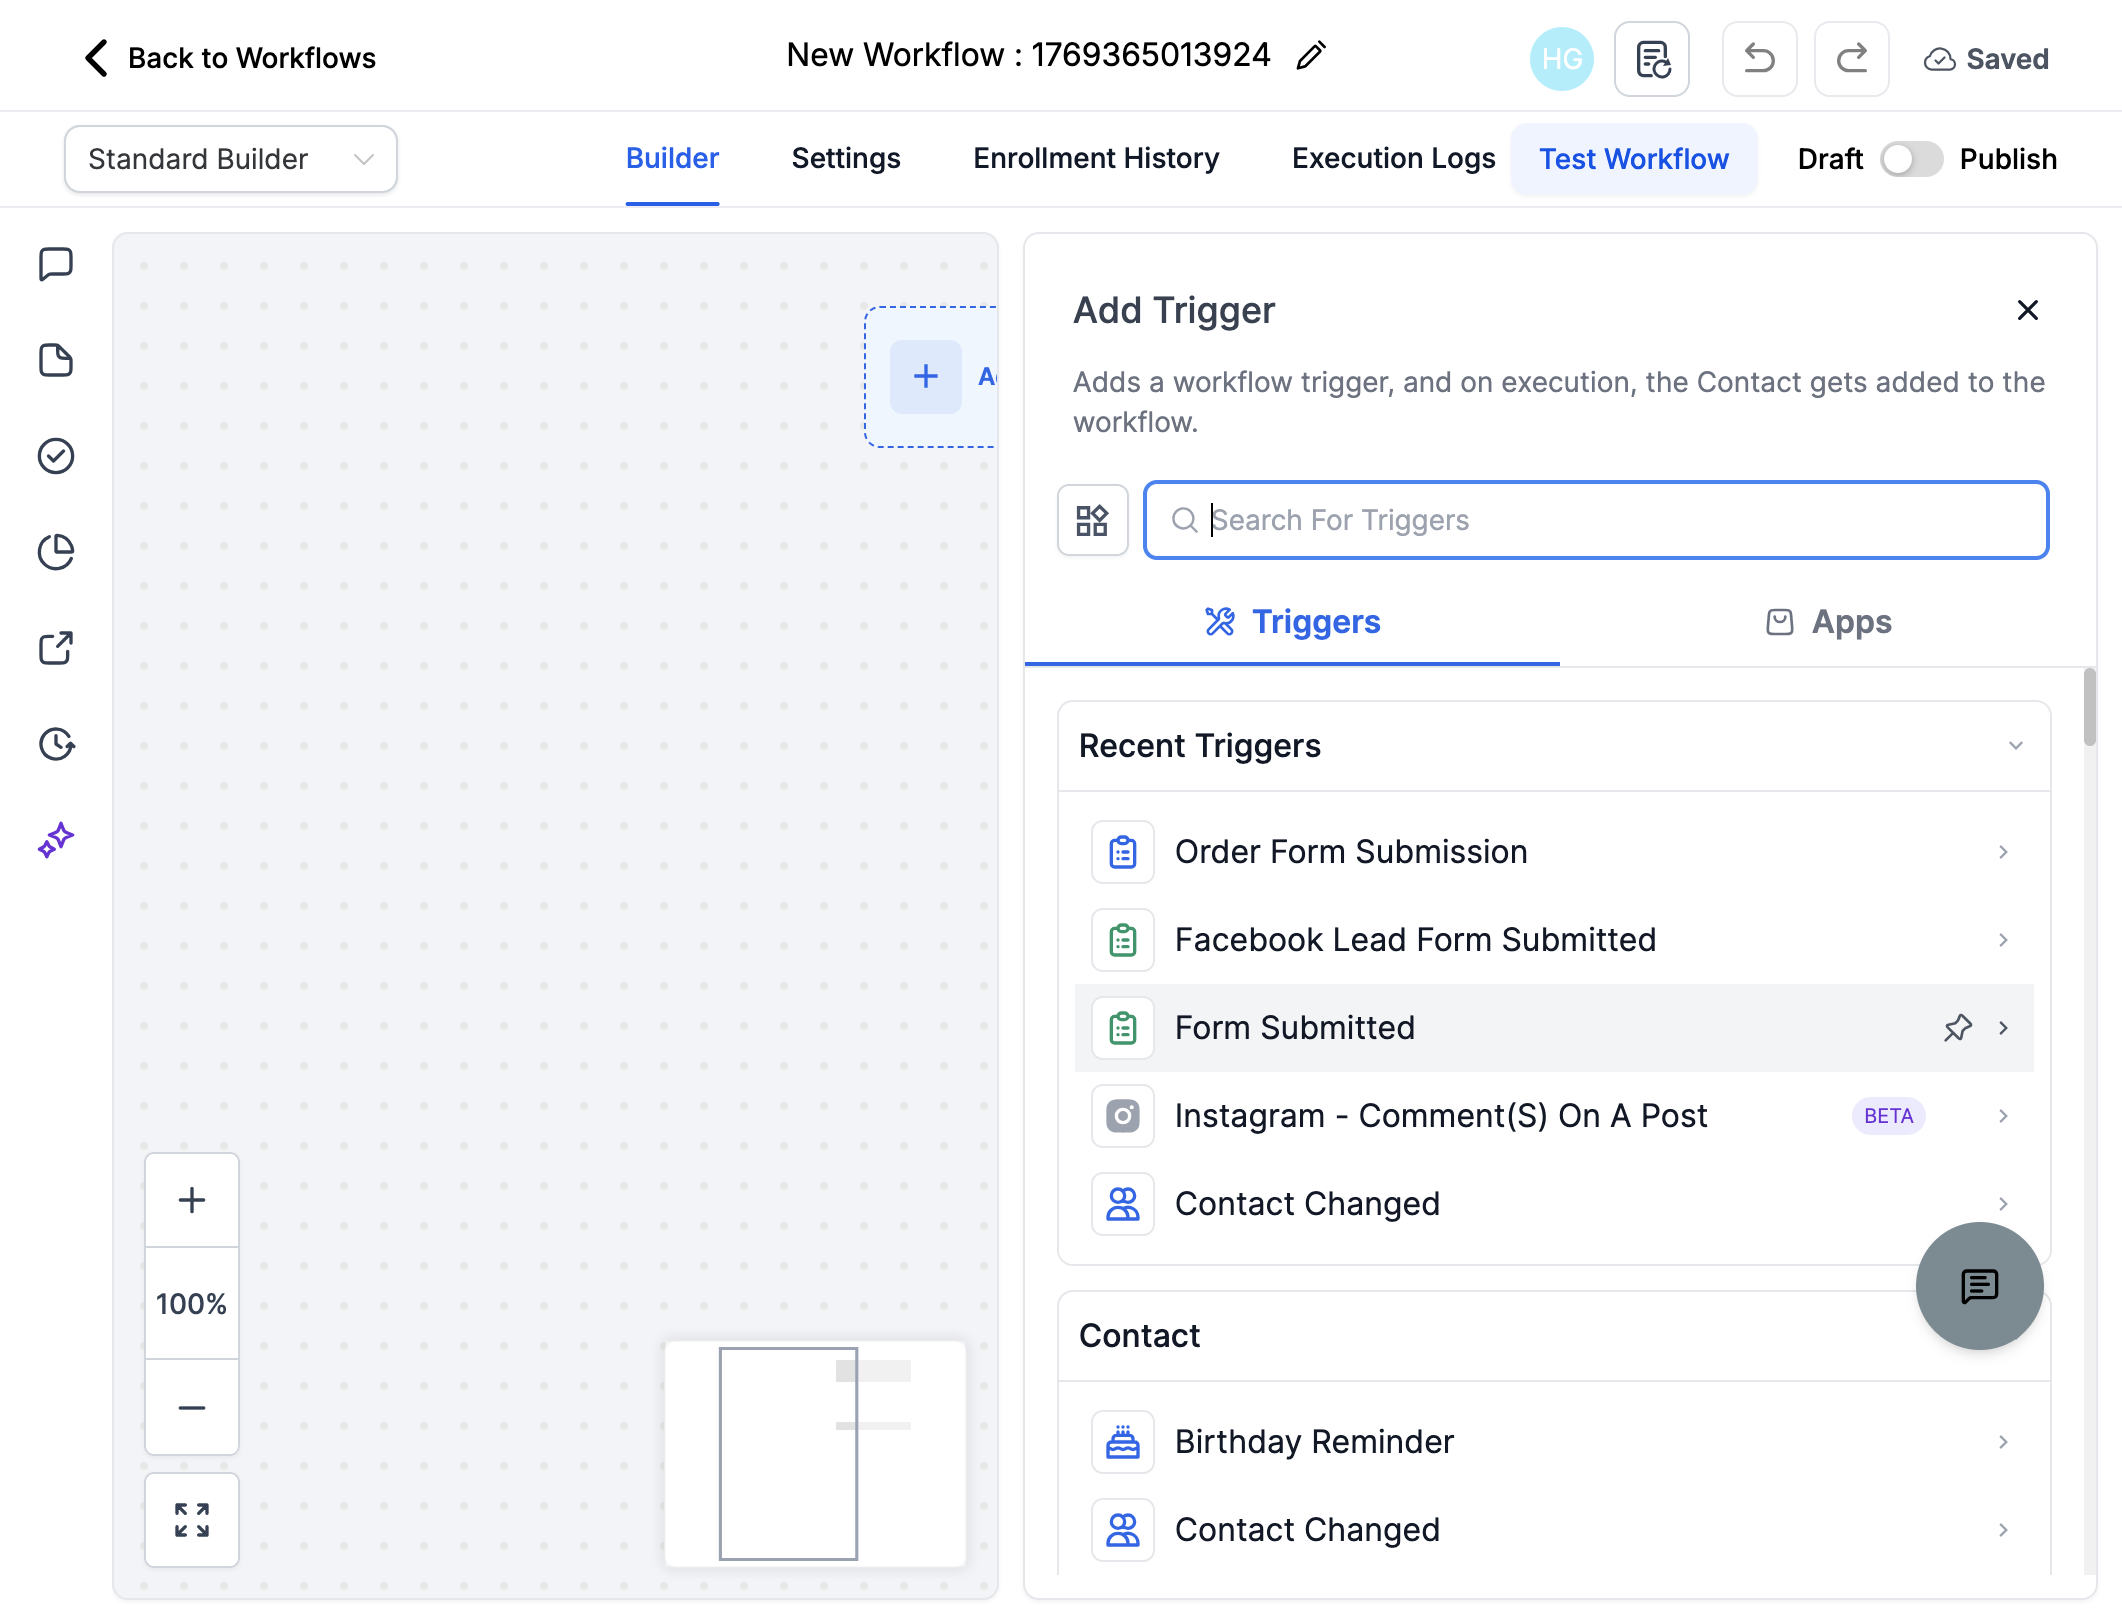Viewport: 2122px width, 1624px height.
Task: Click the Test Workflow button
Action: 1634,159
